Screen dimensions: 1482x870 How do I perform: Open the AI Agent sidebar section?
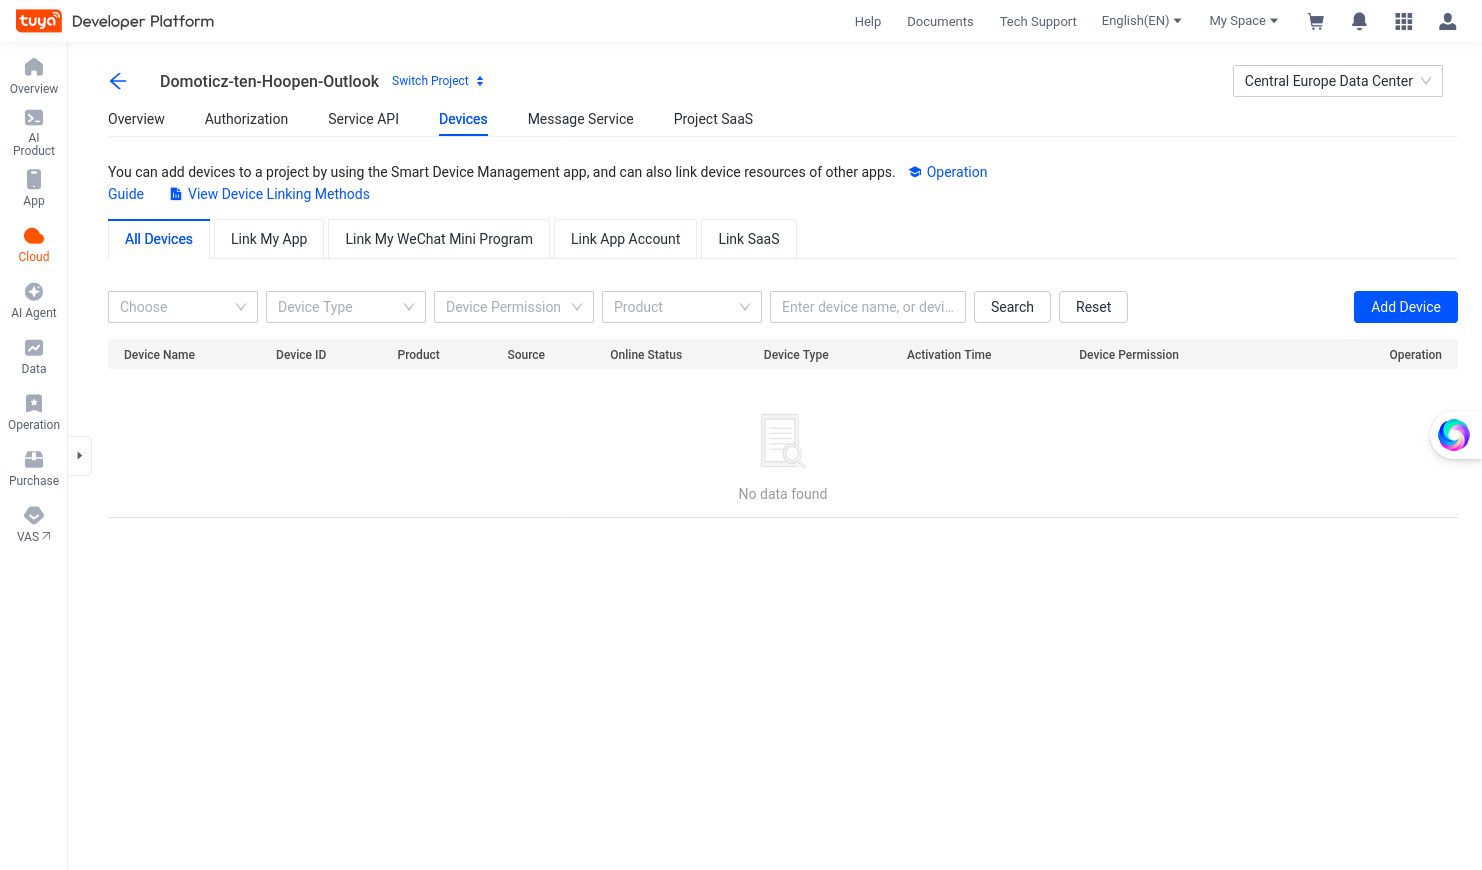pos(34,301)
